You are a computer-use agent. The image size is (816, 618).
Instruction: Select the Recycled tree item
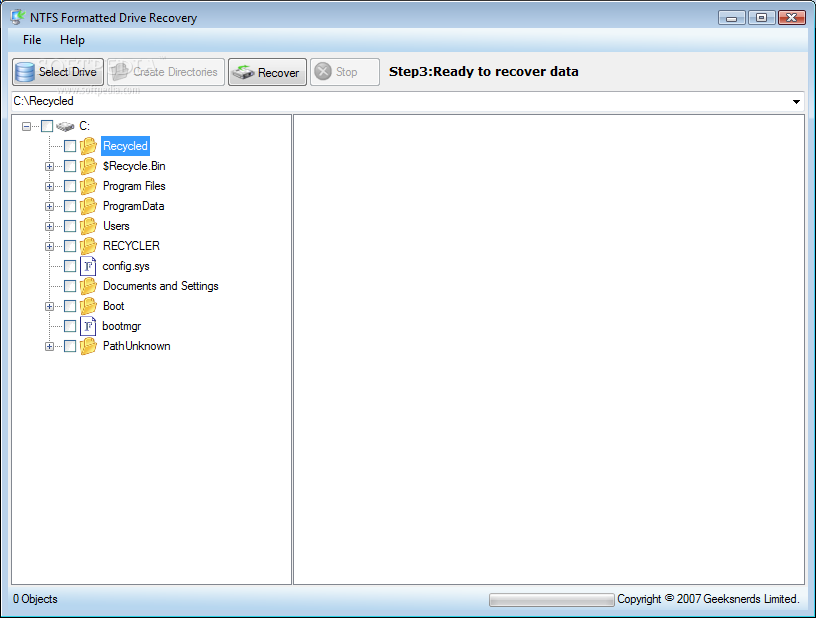click(x=125, y=146)
